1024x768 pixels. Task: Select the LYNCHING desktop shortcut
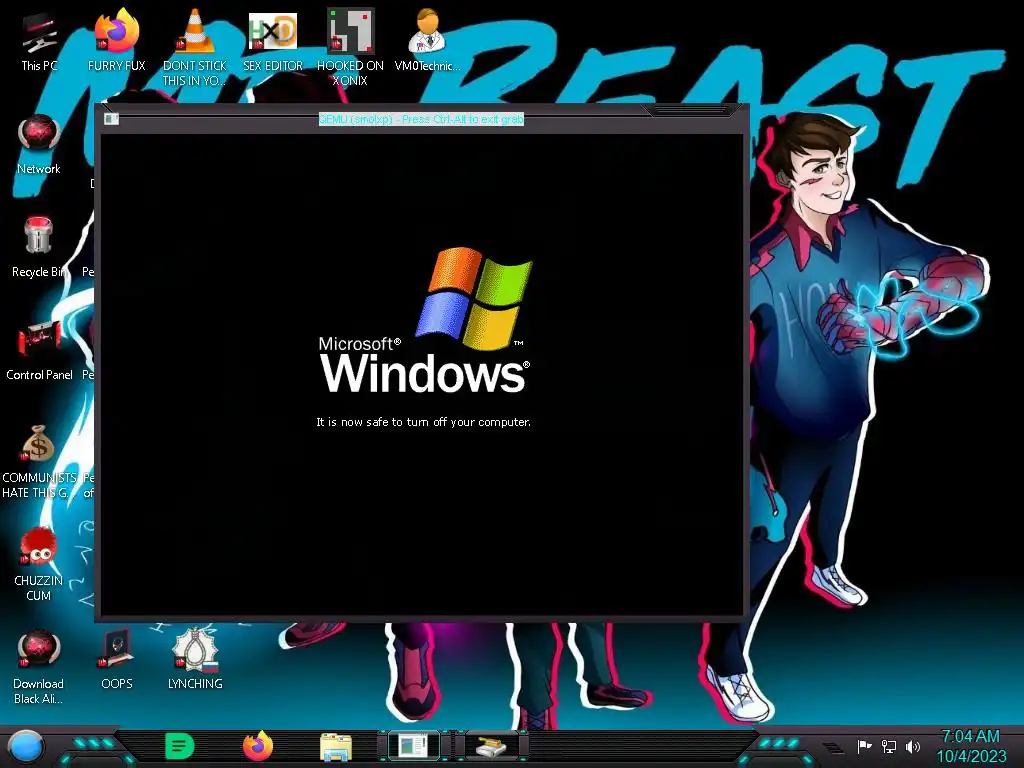click(195, 660)
